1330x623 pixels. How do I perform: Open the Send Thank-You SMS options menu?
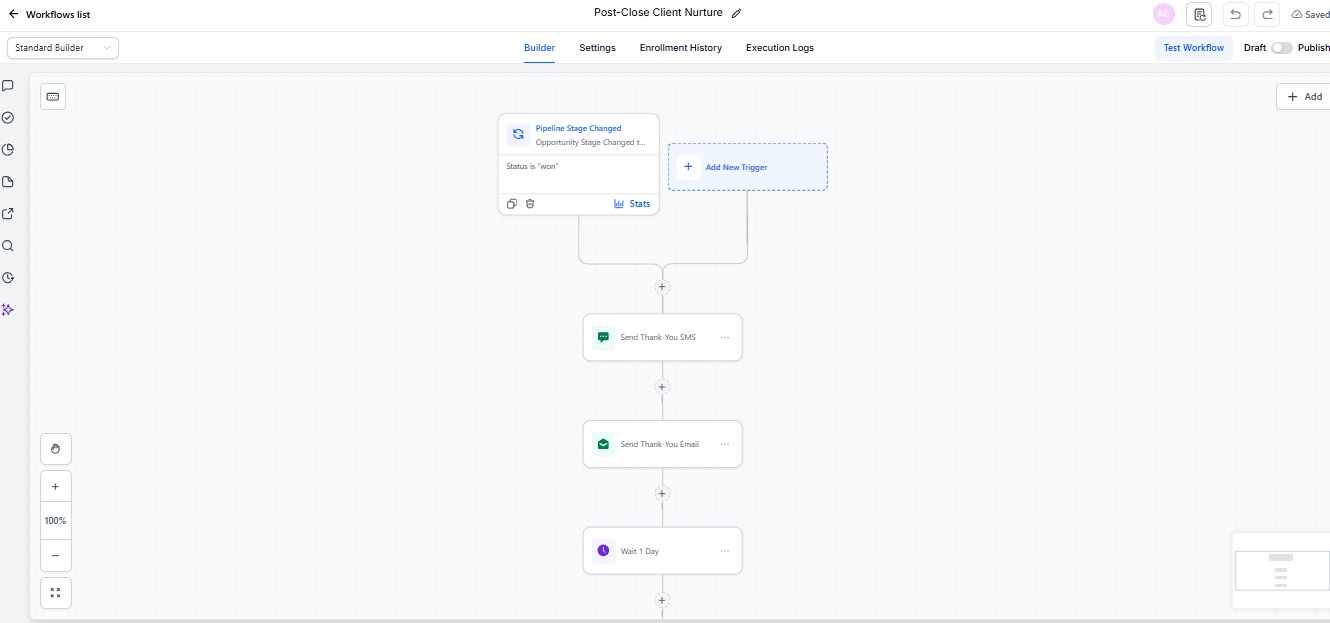click(x=725, y=338)
